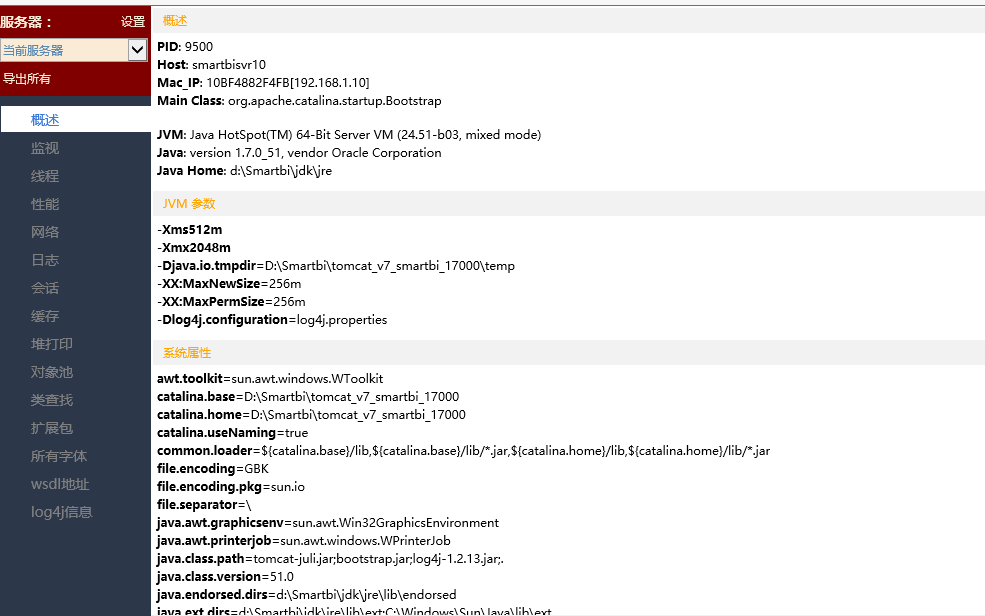Click the Java version 1.7.0_51 line

[x=299, y=153]
